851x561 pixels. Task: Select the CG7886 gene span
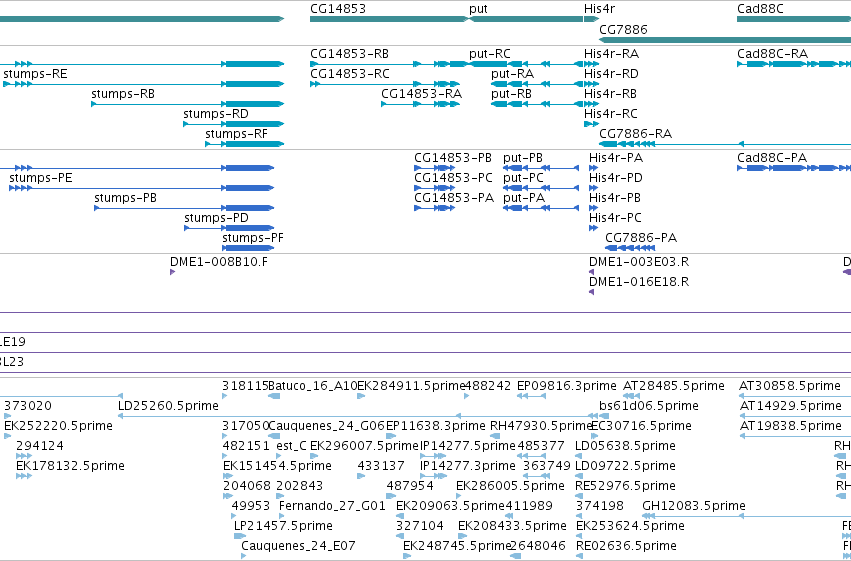click(725, 40)
